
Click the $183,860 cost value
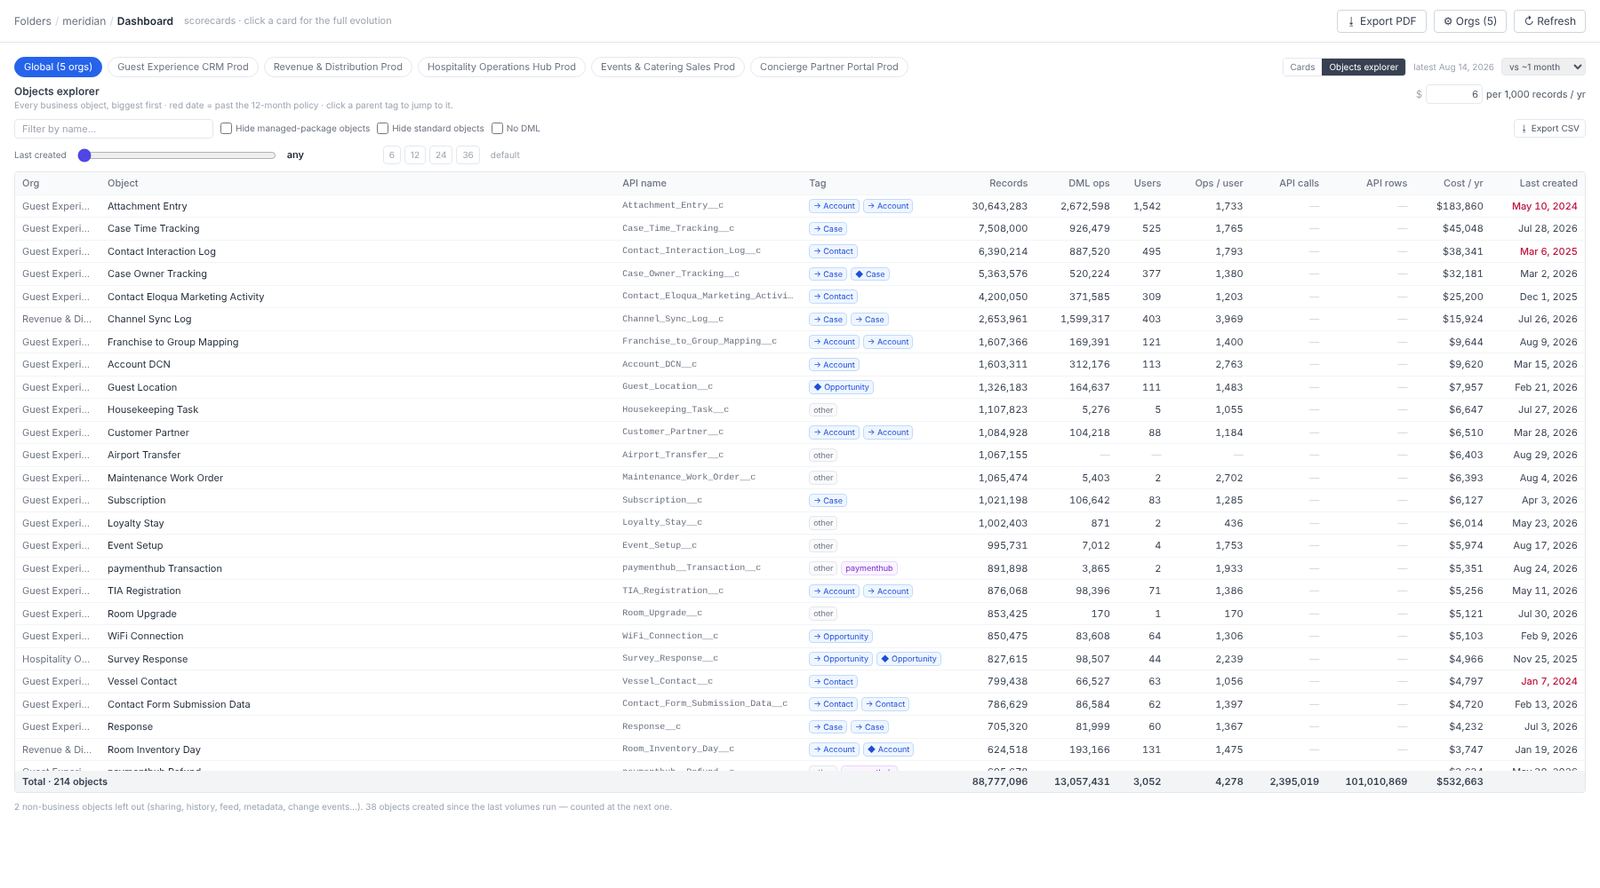tap(1460, 206)
